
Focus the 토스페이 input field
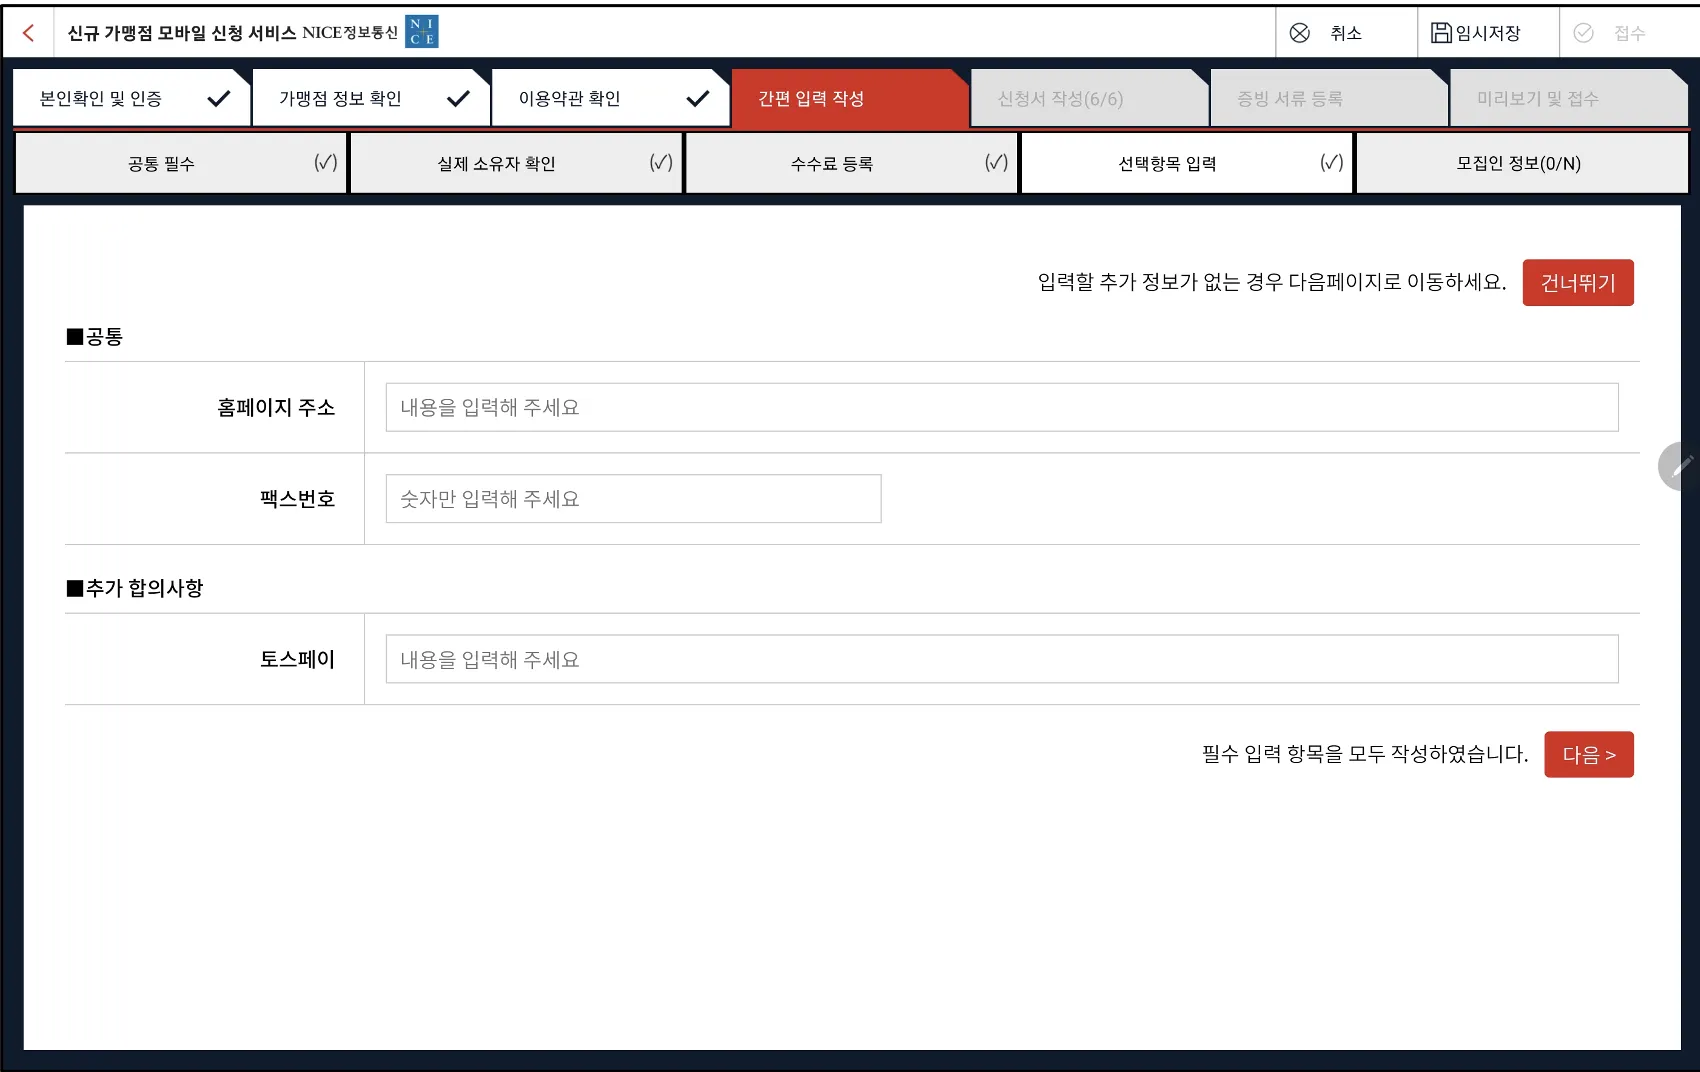point(1002,659)
